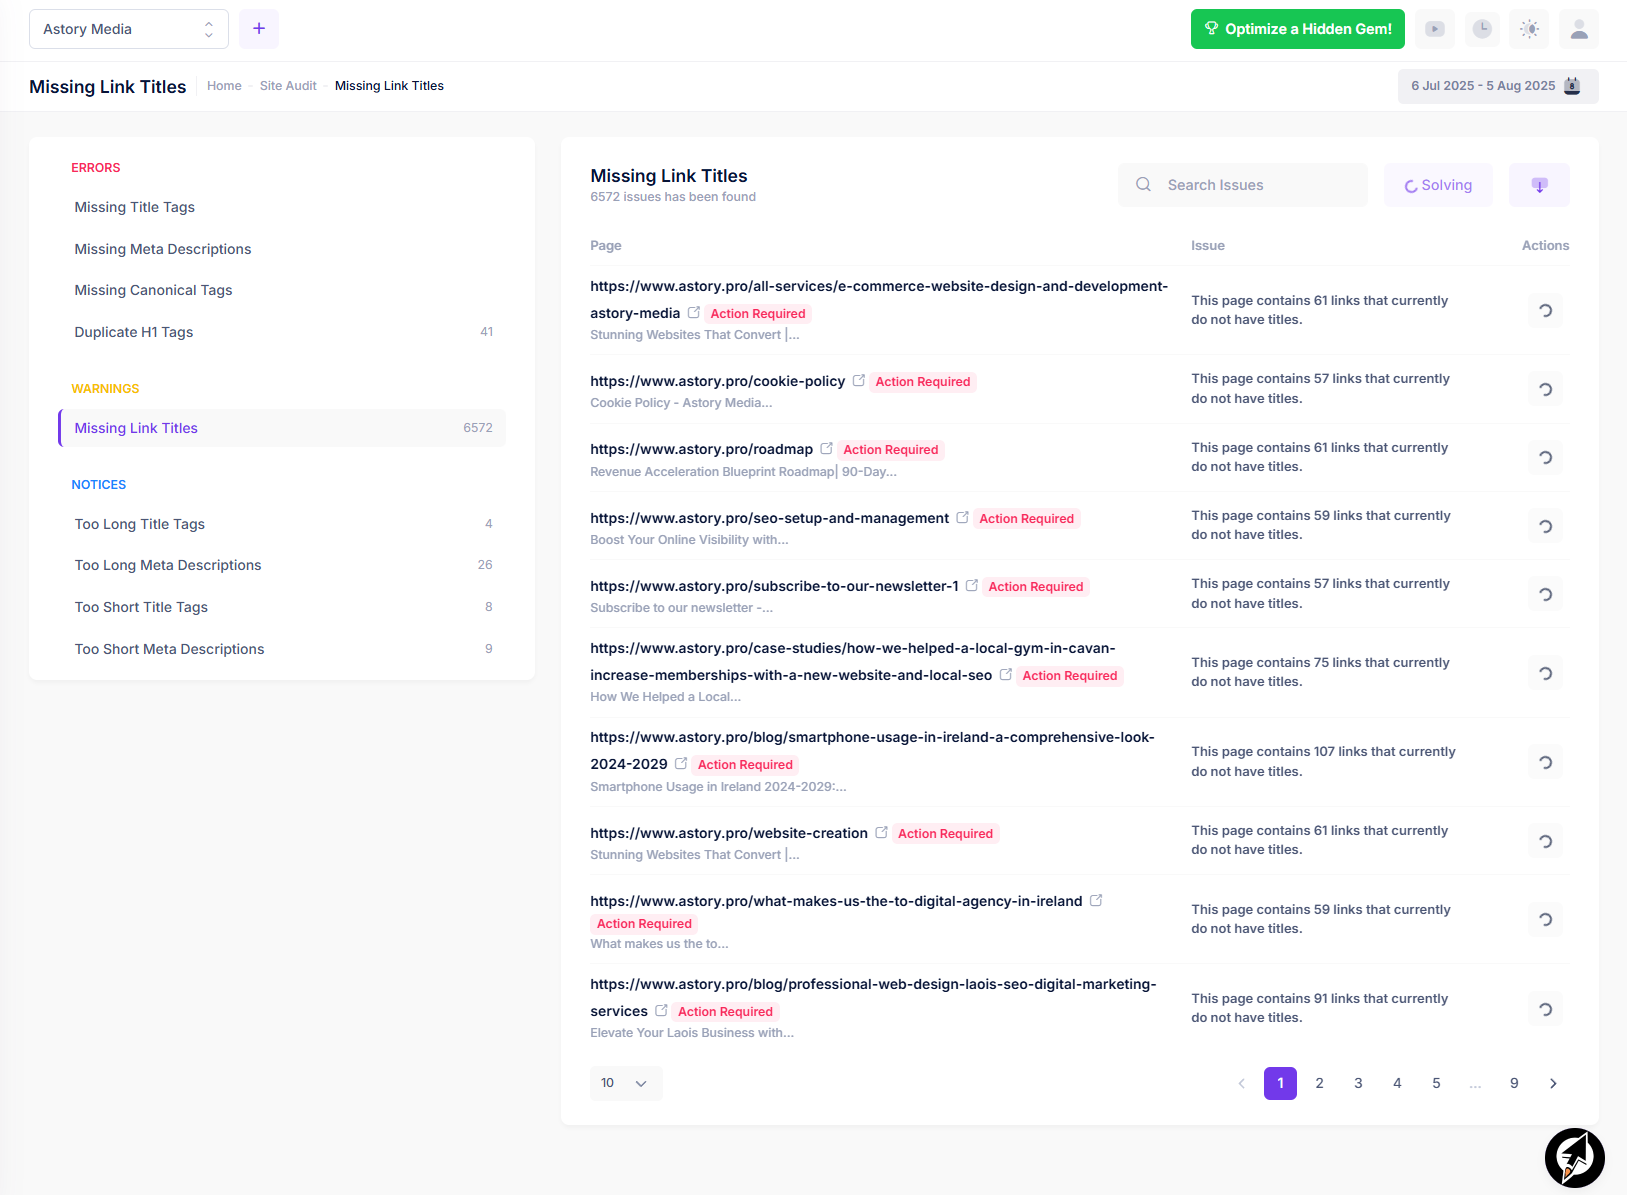Open the history clock icon
The height and width of the screenshot is (1195, 1627).
[1482, 29]
